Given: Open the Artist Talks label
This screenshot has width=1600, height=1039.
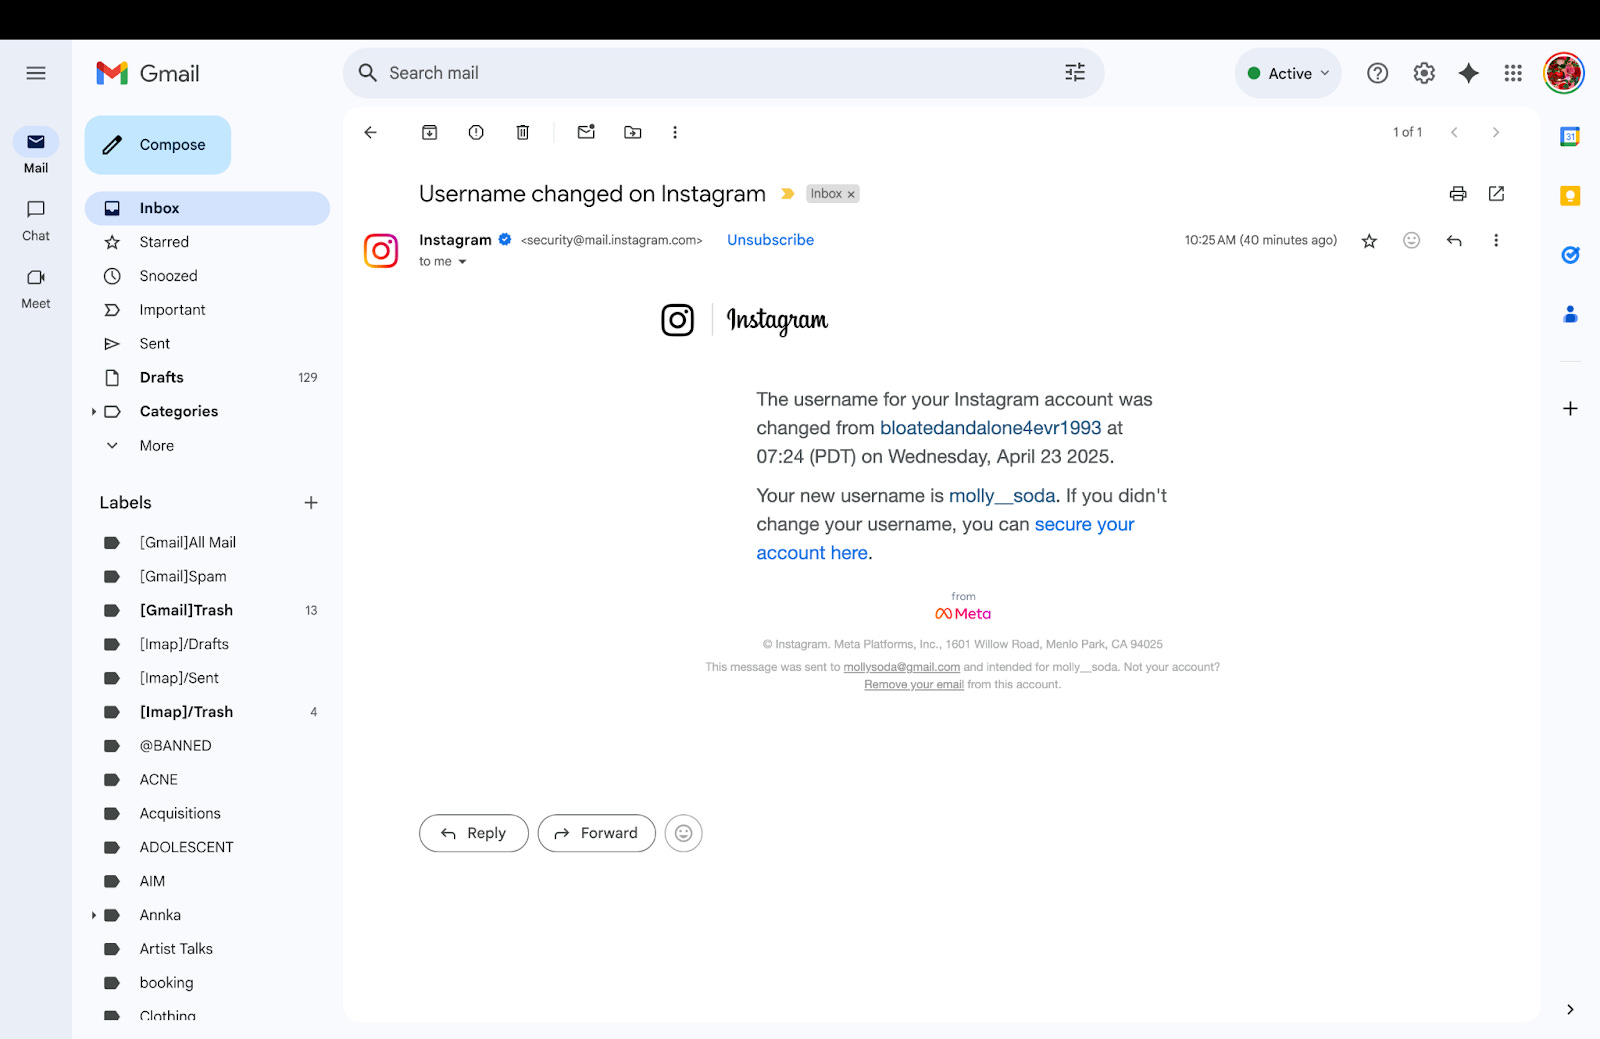Looking at the screenshot, I should click(x=207, y=949).
